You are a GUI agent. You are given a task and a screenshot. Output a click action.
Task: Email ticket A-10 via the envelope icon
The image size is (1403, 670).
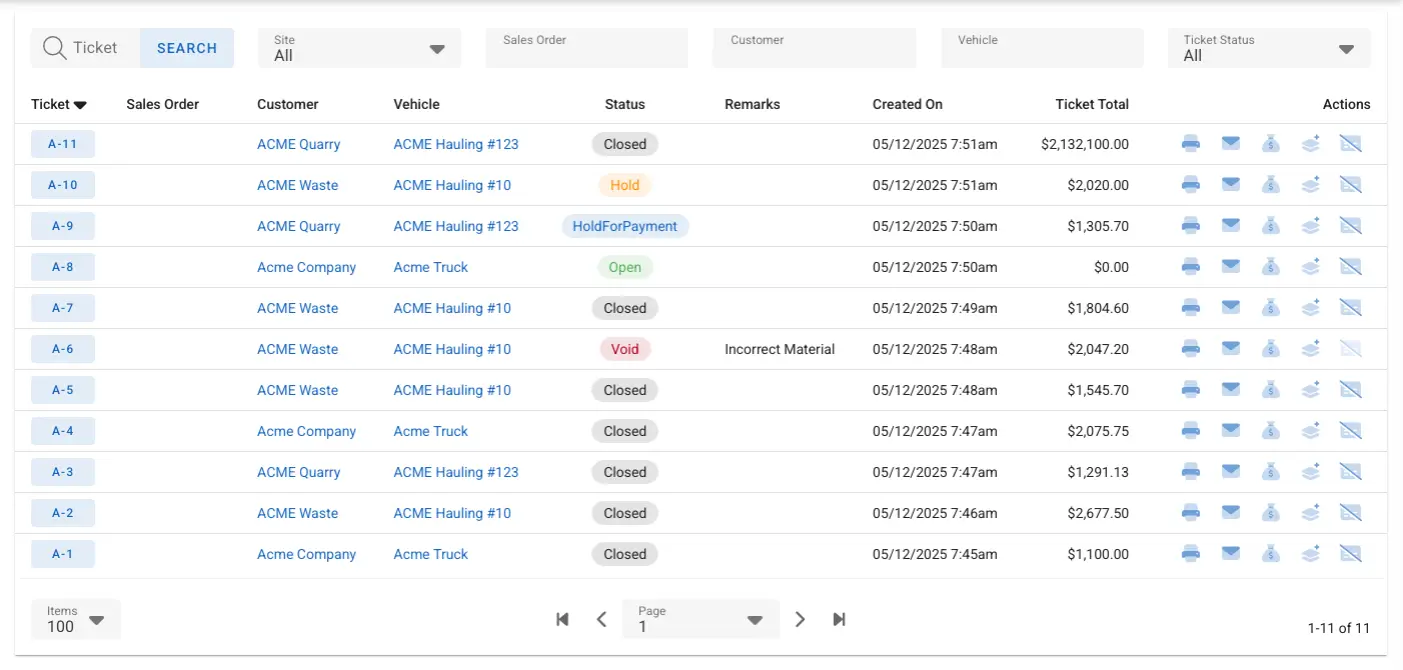[x=1230, y=184]
